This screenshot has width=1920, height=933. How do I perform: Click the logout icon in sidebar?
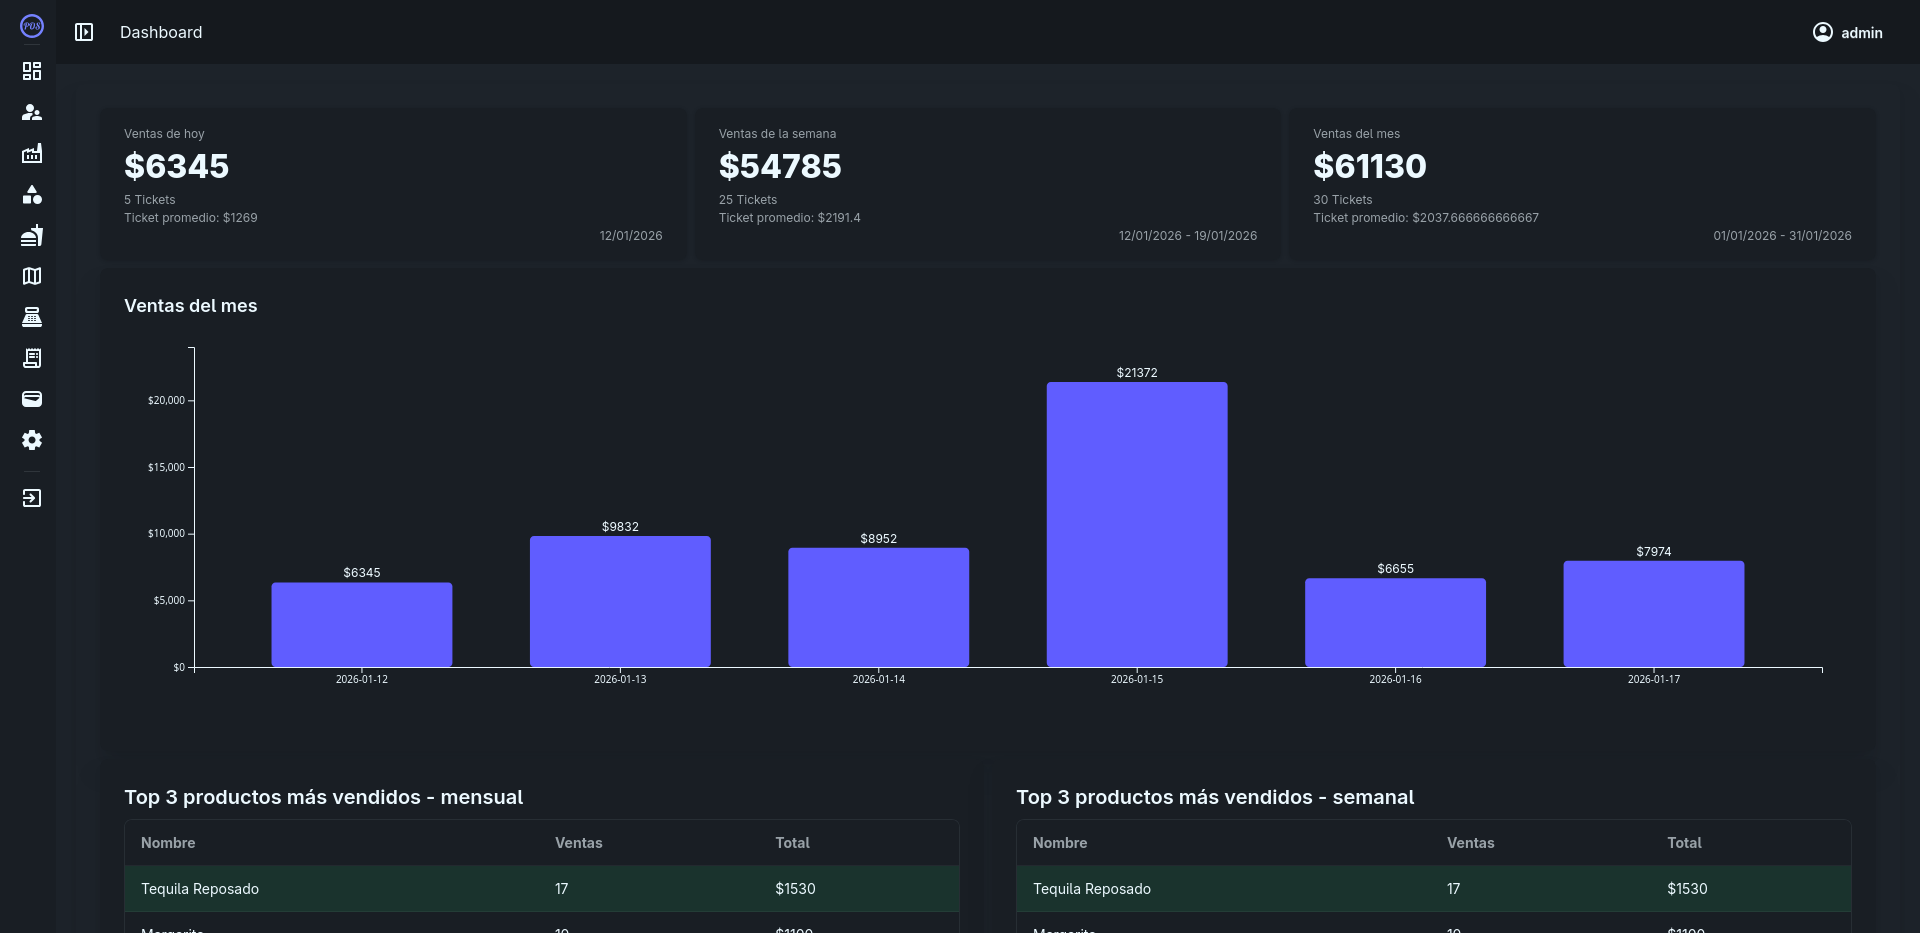(32, 498)
